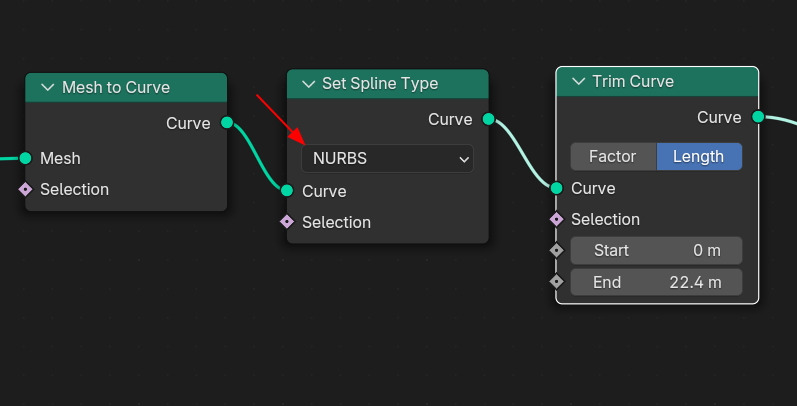Click Set Spline Type's Selection socket

287,222
